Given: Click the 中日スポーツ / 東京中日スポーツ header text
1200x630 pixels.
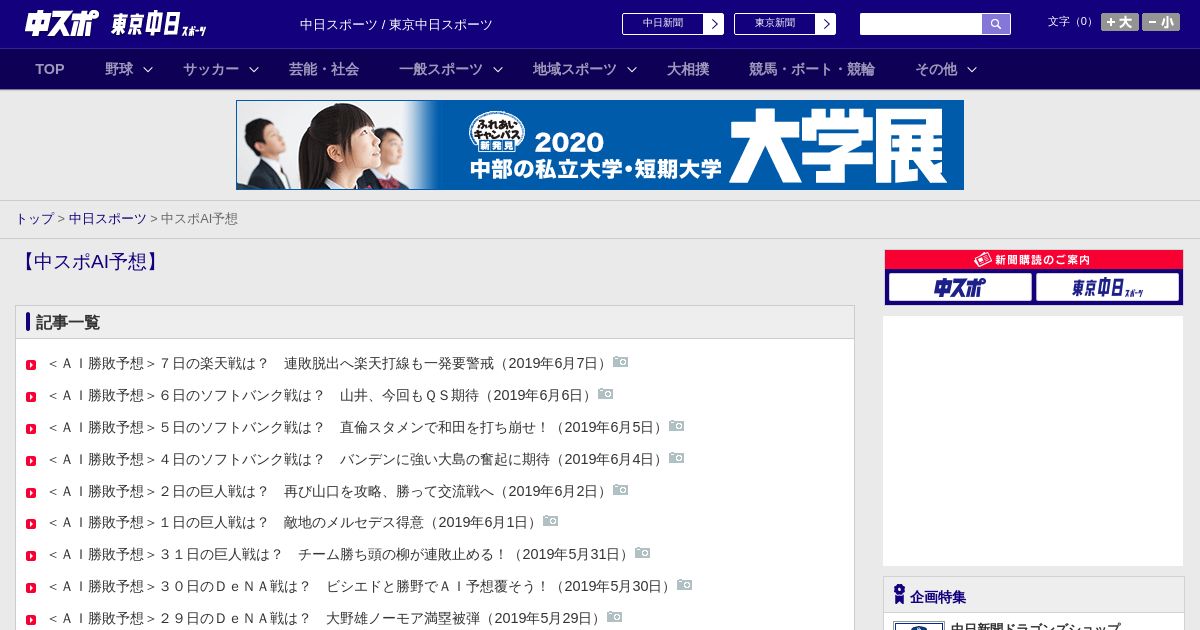Looking at the screenshot, I should click(x=396, y=24).
